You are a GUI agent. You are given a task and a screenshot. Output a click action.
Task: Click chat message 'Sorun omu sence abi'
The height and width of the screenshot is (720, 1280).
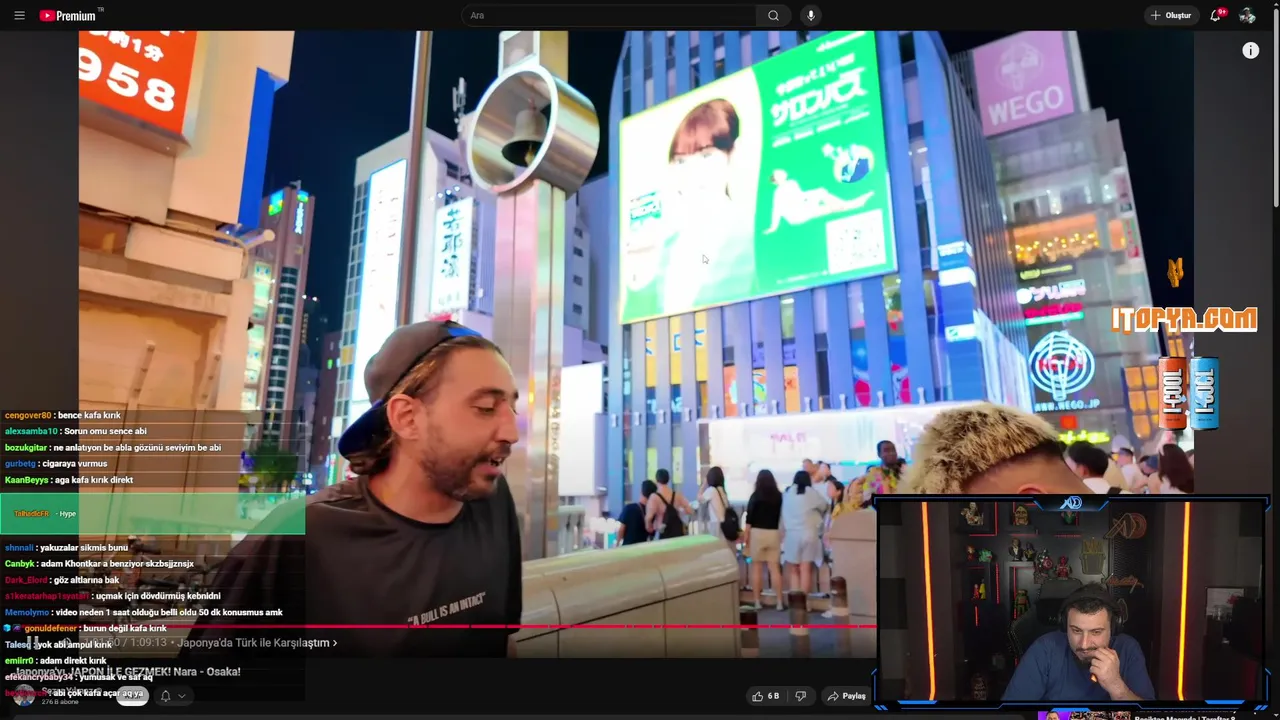[x=105, y=431]
